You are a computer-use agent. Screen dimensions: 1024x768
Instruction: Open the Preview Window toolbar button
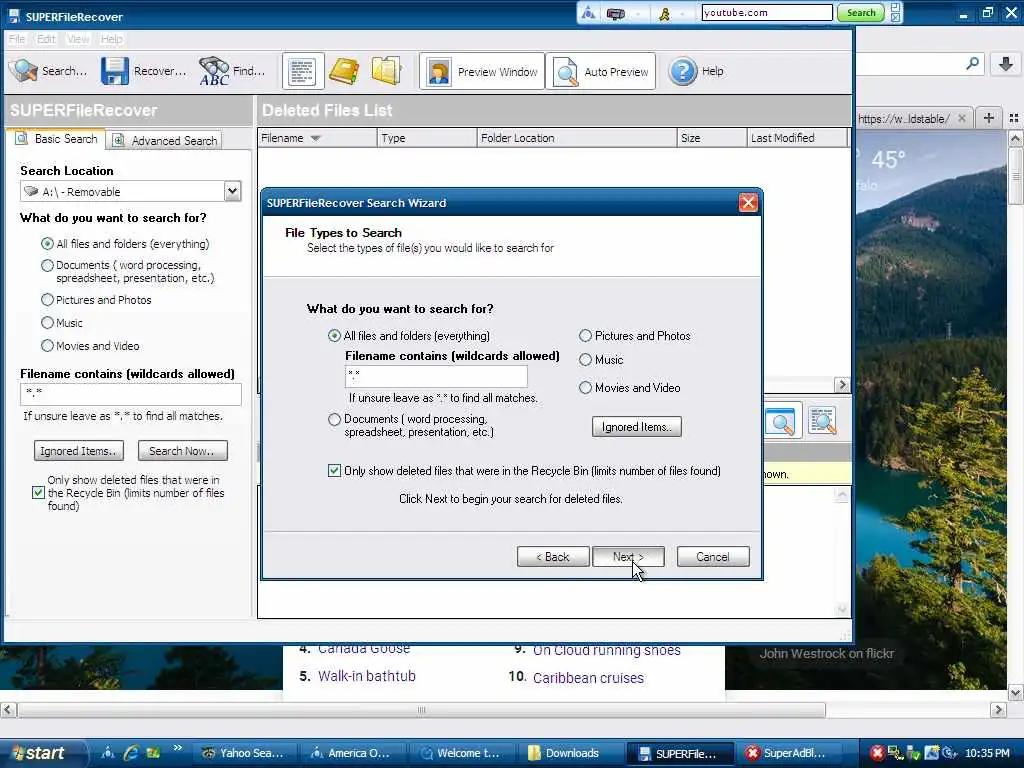[x=482, y=71]
